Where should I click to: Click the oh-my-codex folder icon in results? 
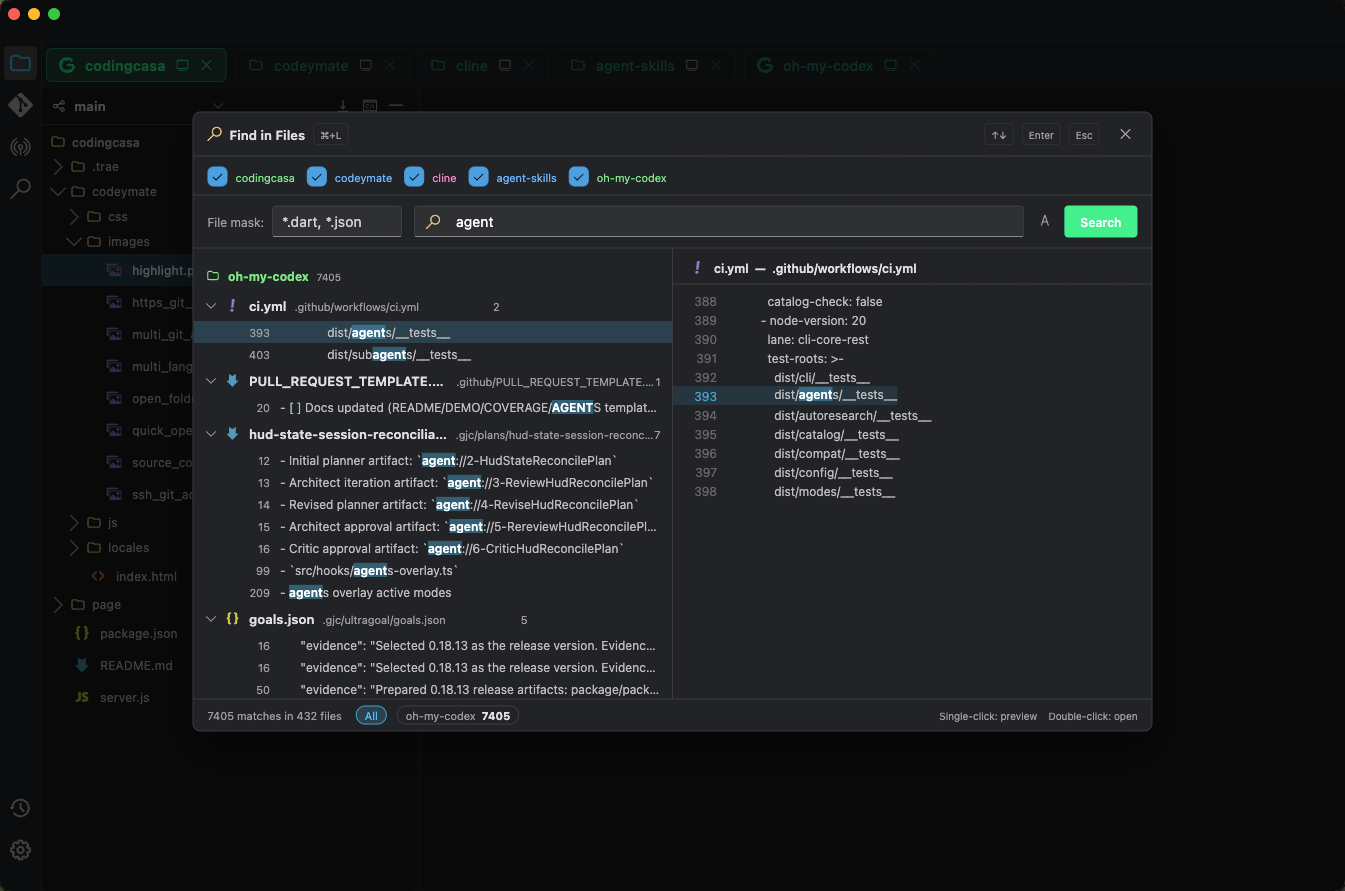pos(212,276)
